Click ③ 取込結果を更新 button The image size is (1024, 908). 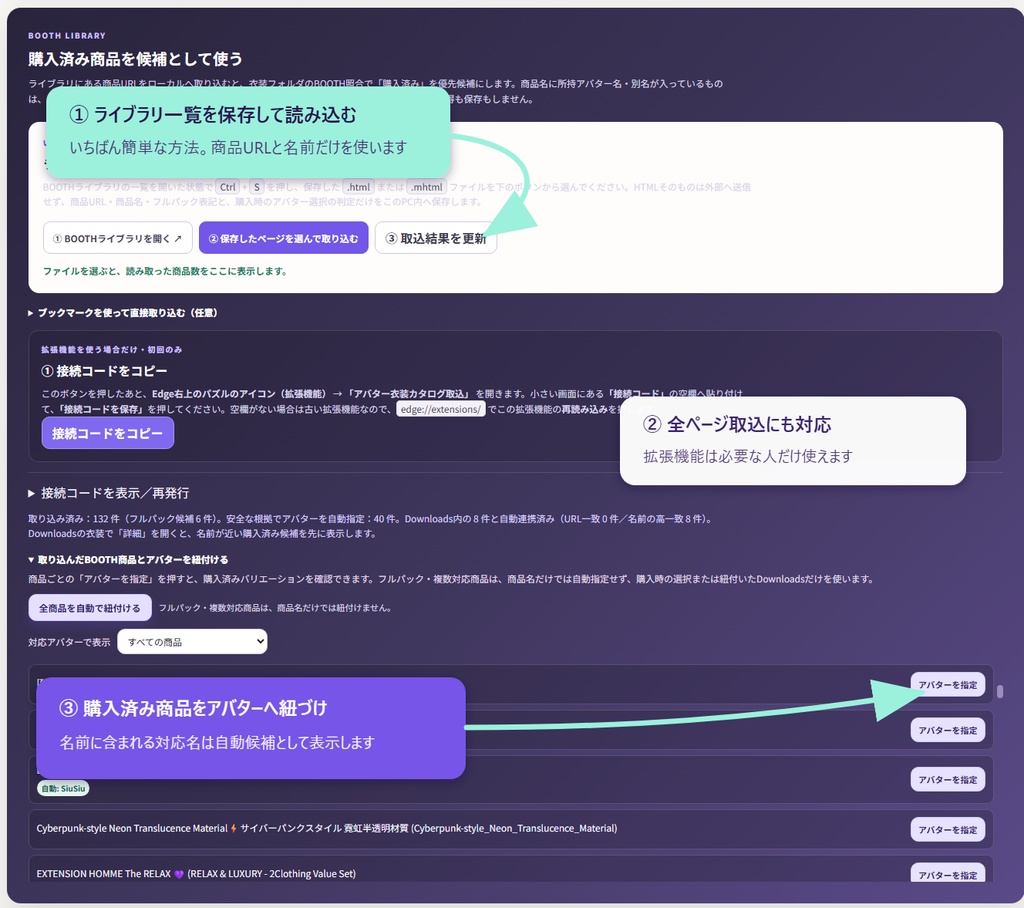(x=436, y=238)
